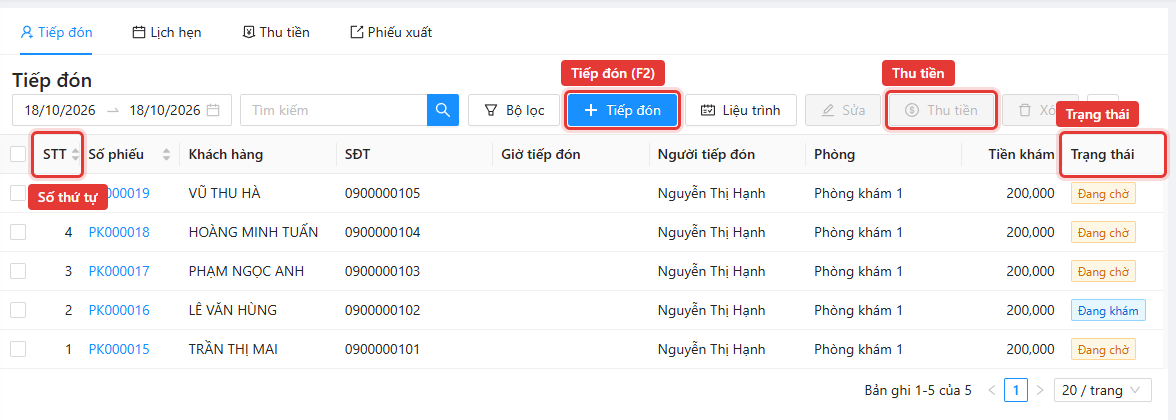Click the end date 18/10/2026 field
The width and height of the screenshot is (1176, 420).
[x=165, y=110]
